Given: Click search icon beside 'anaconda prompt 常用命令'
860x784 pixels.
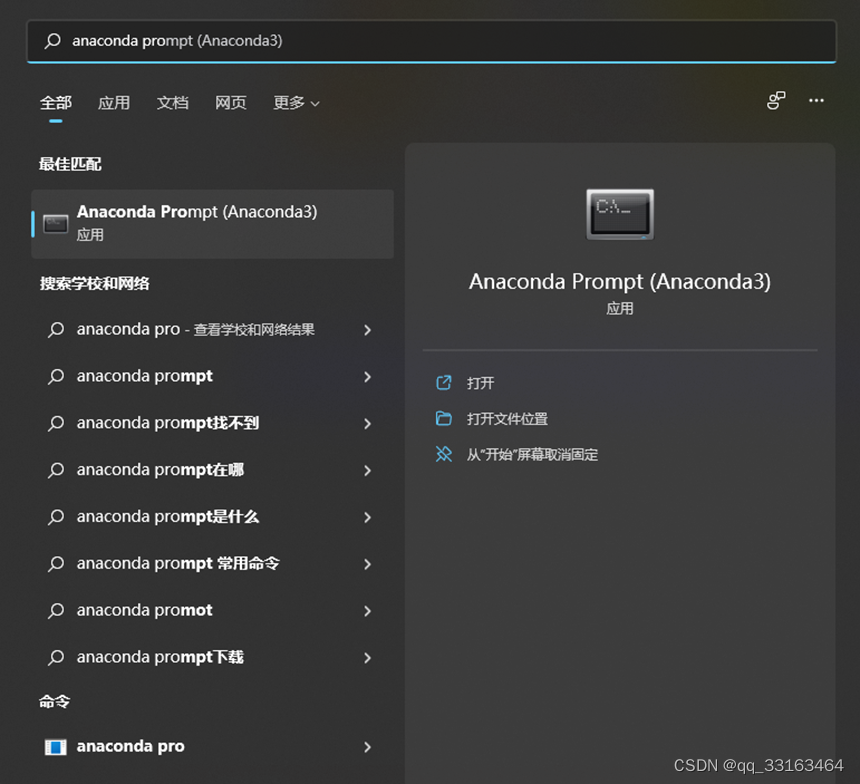Looking at the screenshot, I should 56,564.
